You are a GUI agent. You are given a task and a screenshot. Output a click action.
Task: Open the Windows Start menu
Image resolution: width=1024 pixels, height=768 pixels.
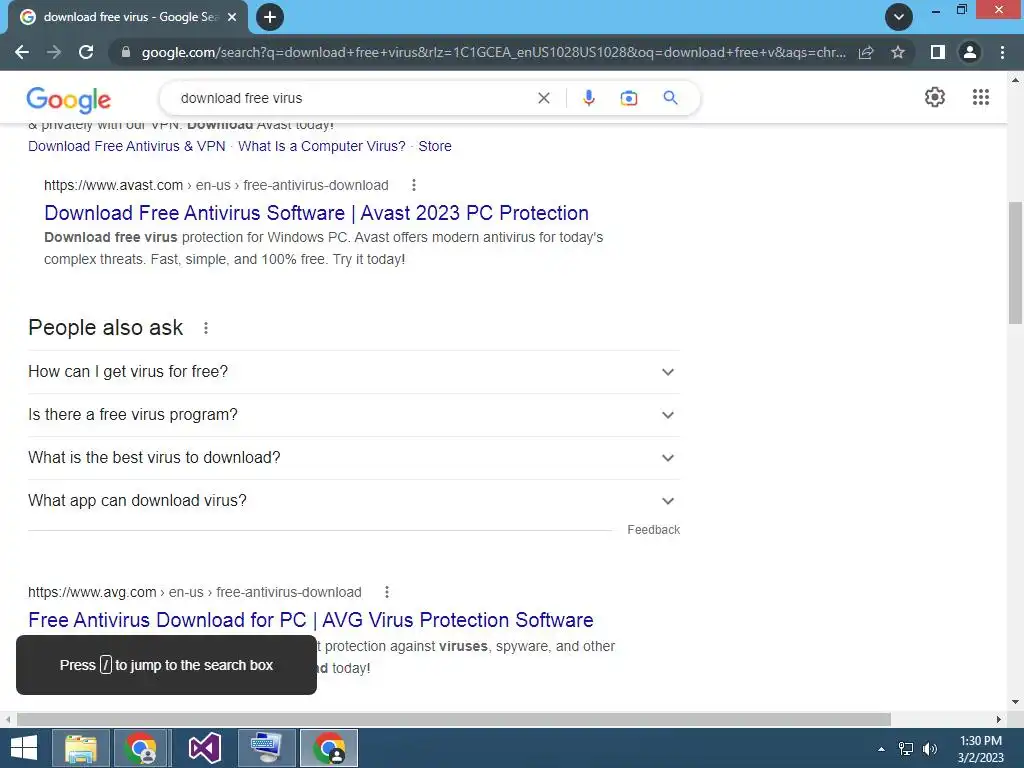[x=24, y=748]
